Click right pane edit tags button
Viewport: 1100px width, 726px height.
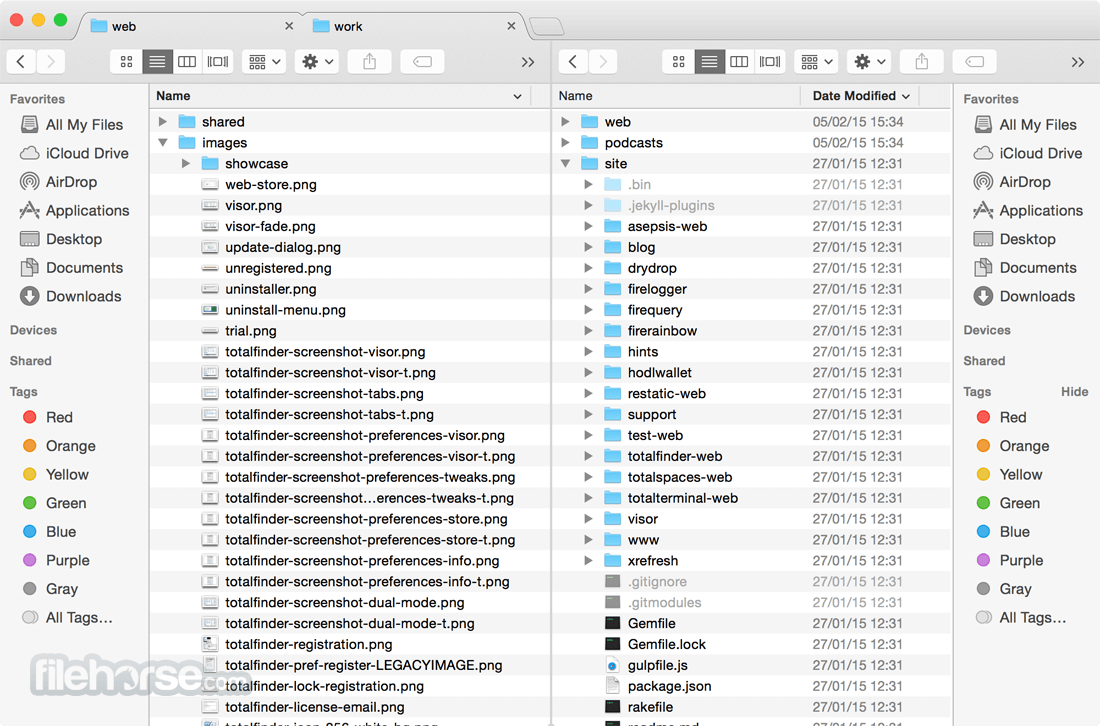pos(974,62)
